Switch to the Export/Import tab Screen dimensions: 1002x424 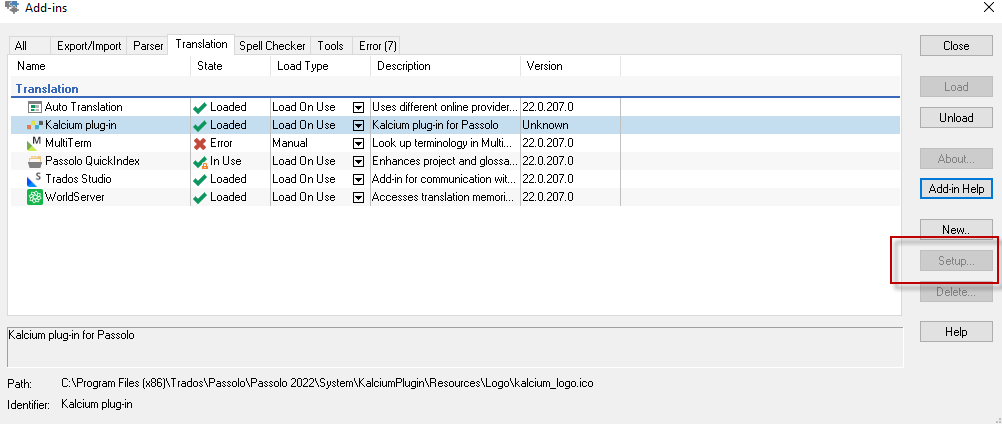point(89,45)
